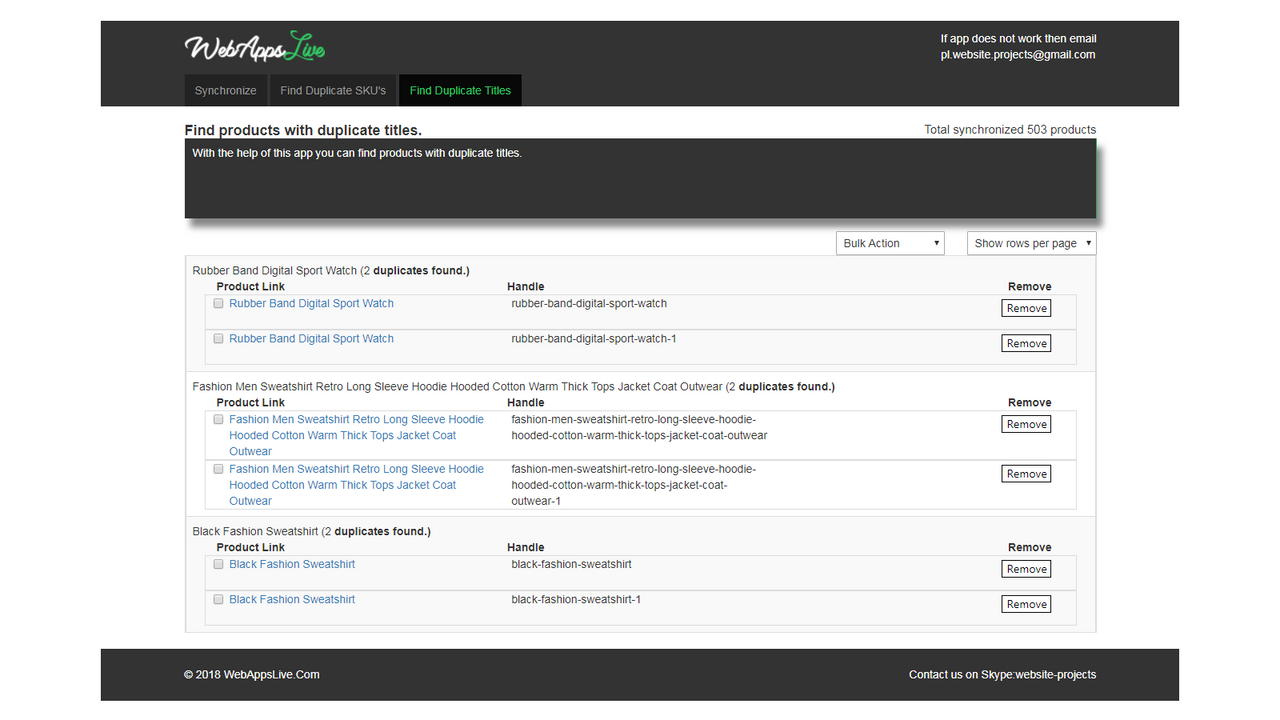Screen dimensions: 1280x720
Task: Open first Fashion Men Sweatshirt product link
Action: [x=356, y=435]
